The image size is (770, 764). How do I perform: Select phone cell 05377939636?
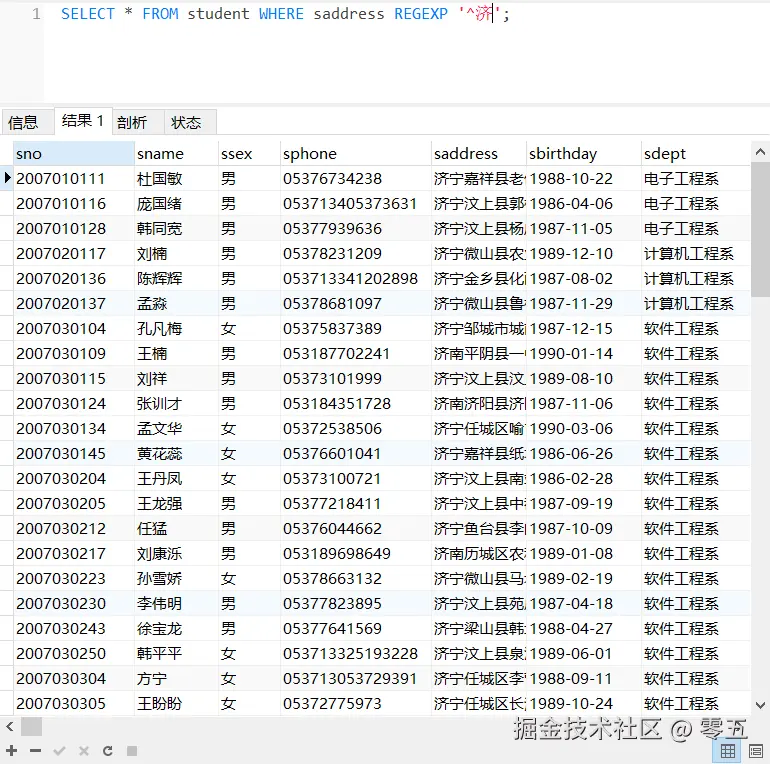tap(356, 229)
